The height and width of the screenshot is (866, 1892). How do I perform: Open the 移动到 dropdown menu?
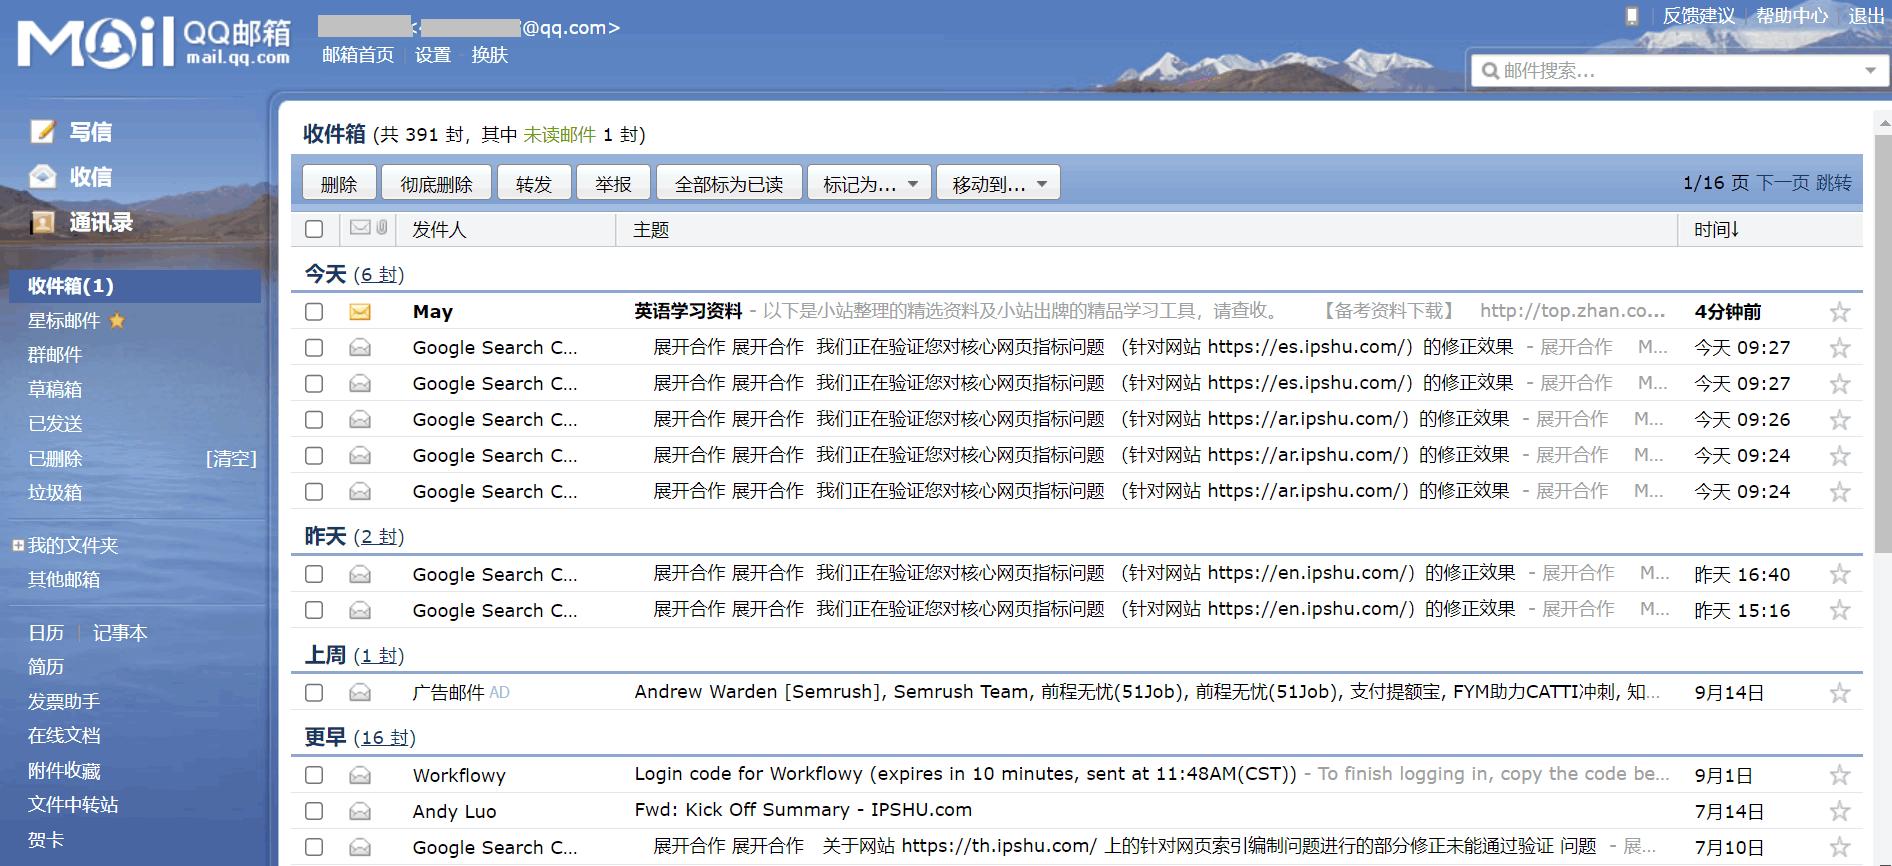click(x=998, y=184)
